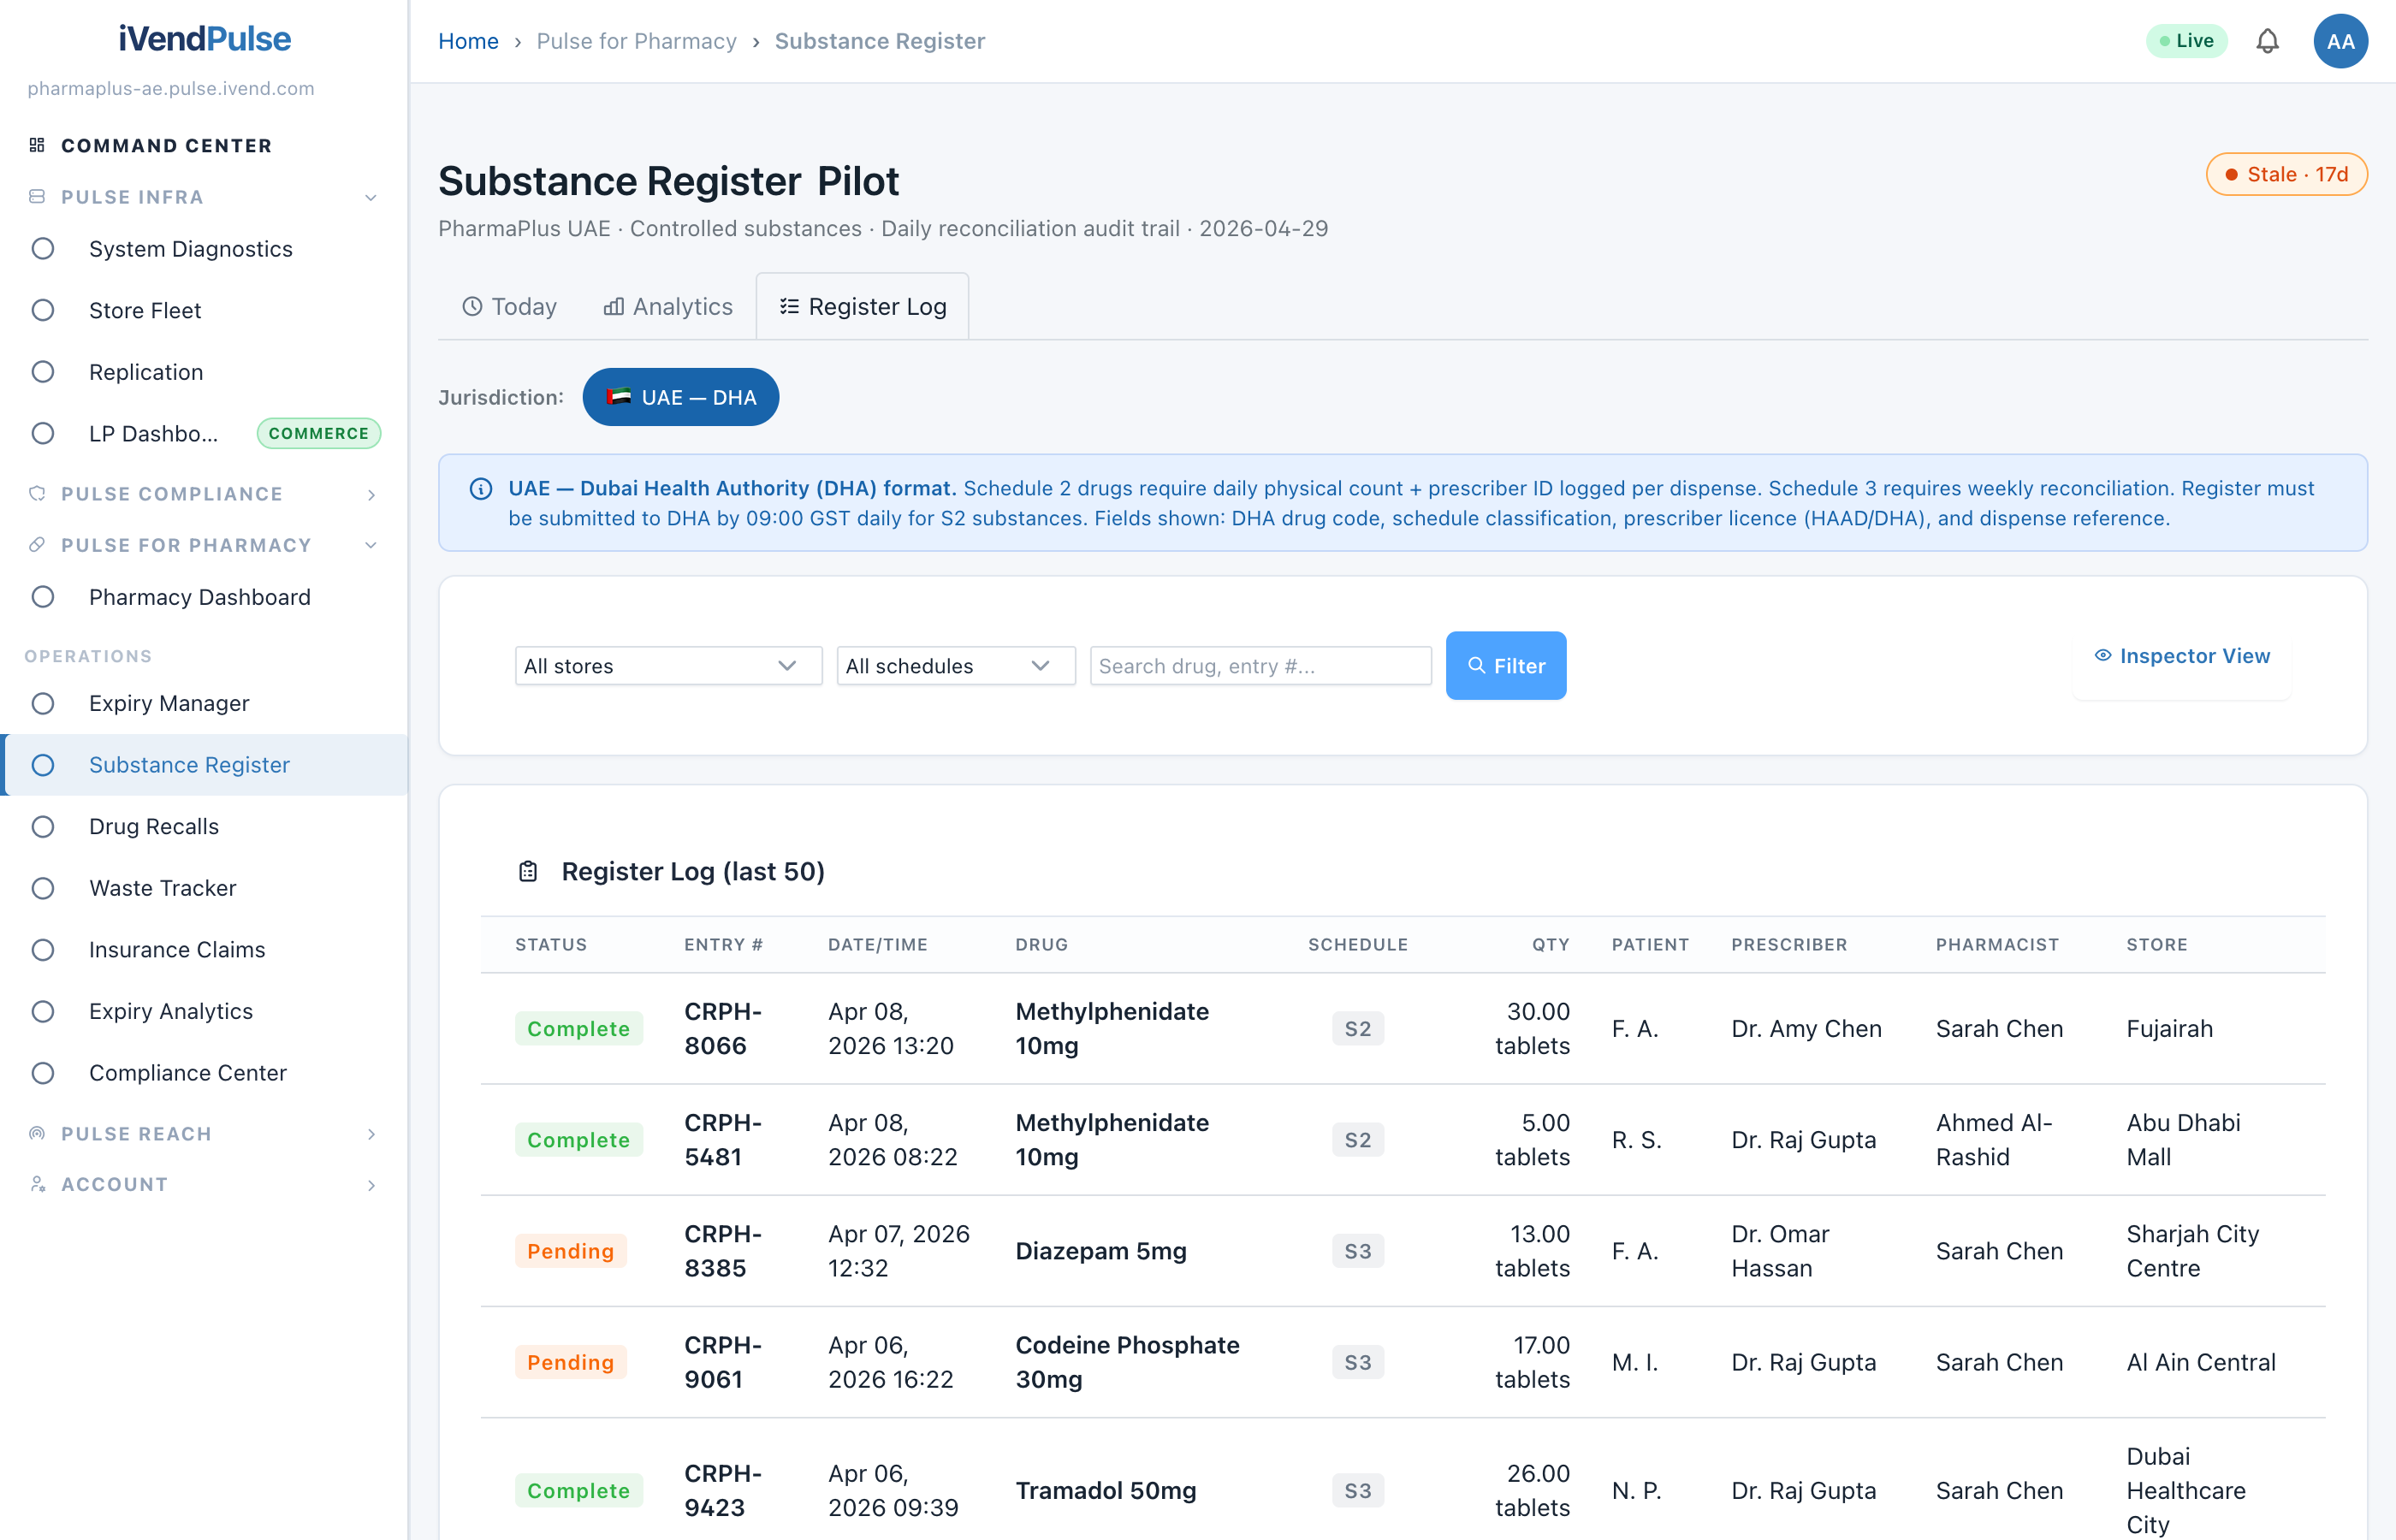Click the Abu Dhabi Mall store cell
2396x1540 pixels.
2183,1139
